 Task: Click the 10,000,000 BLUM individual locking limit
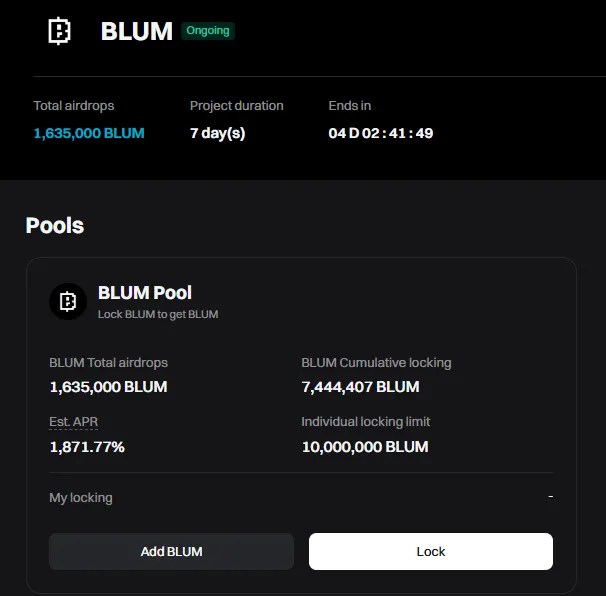(x=365, y=447)
